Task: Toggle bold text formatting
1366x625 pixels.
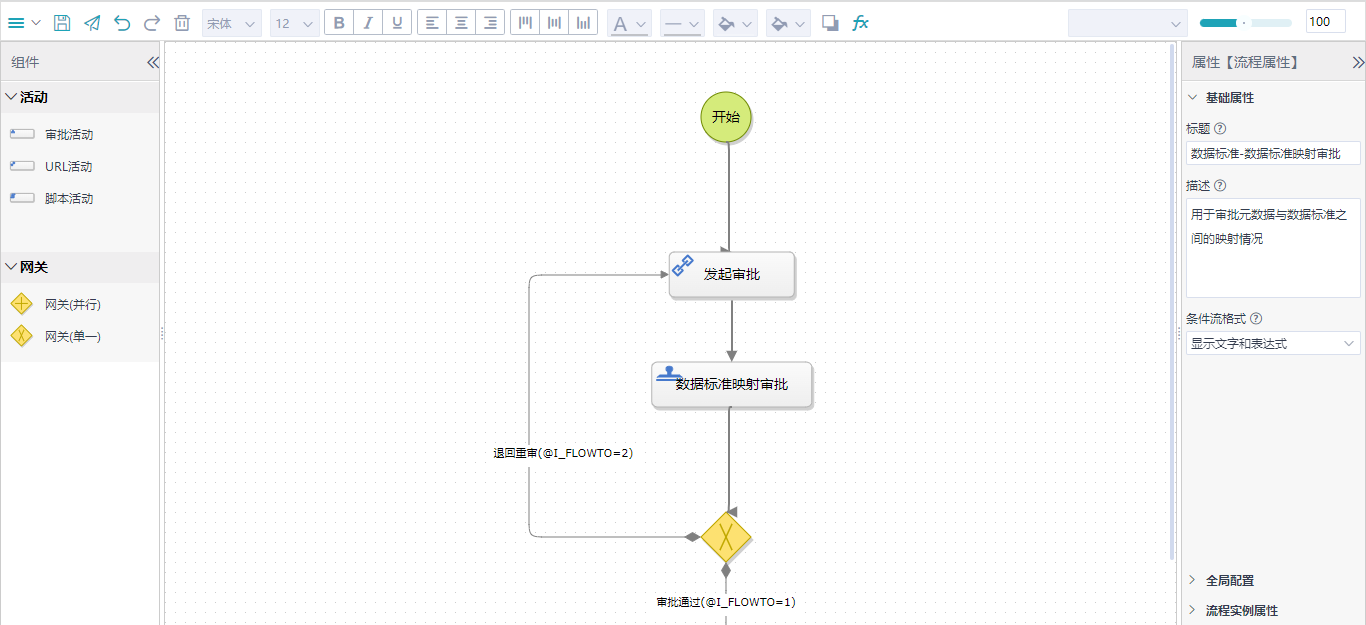Action: (x=339, y=23)
